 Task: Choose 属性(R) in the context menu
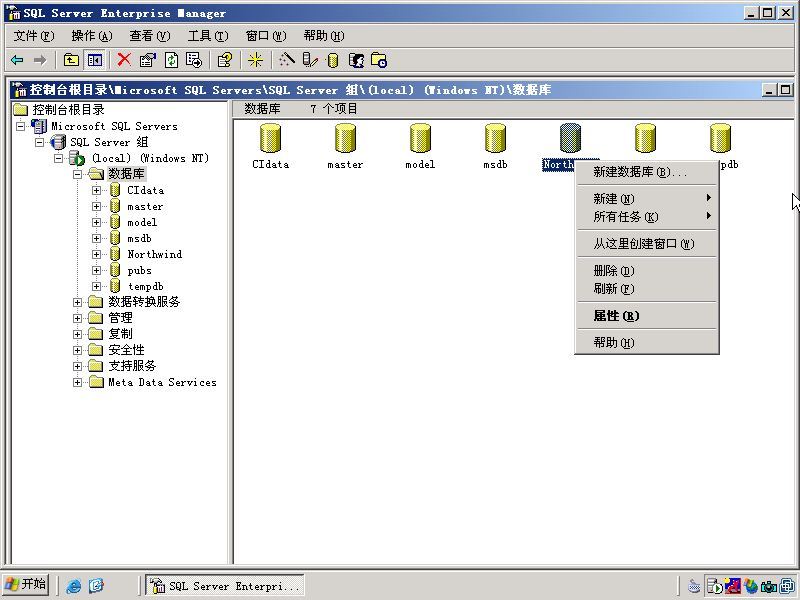(x=646, y=316)
